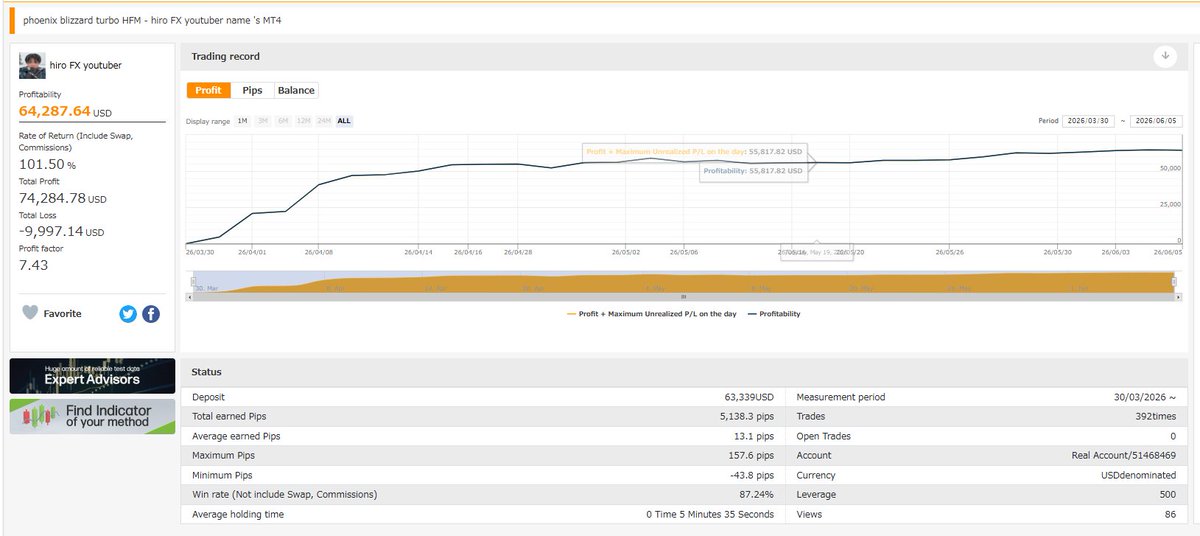The width and height of the screenshot is (1200, 536).
Task: Share via the Twitter icon
Action: coord(128,314)
